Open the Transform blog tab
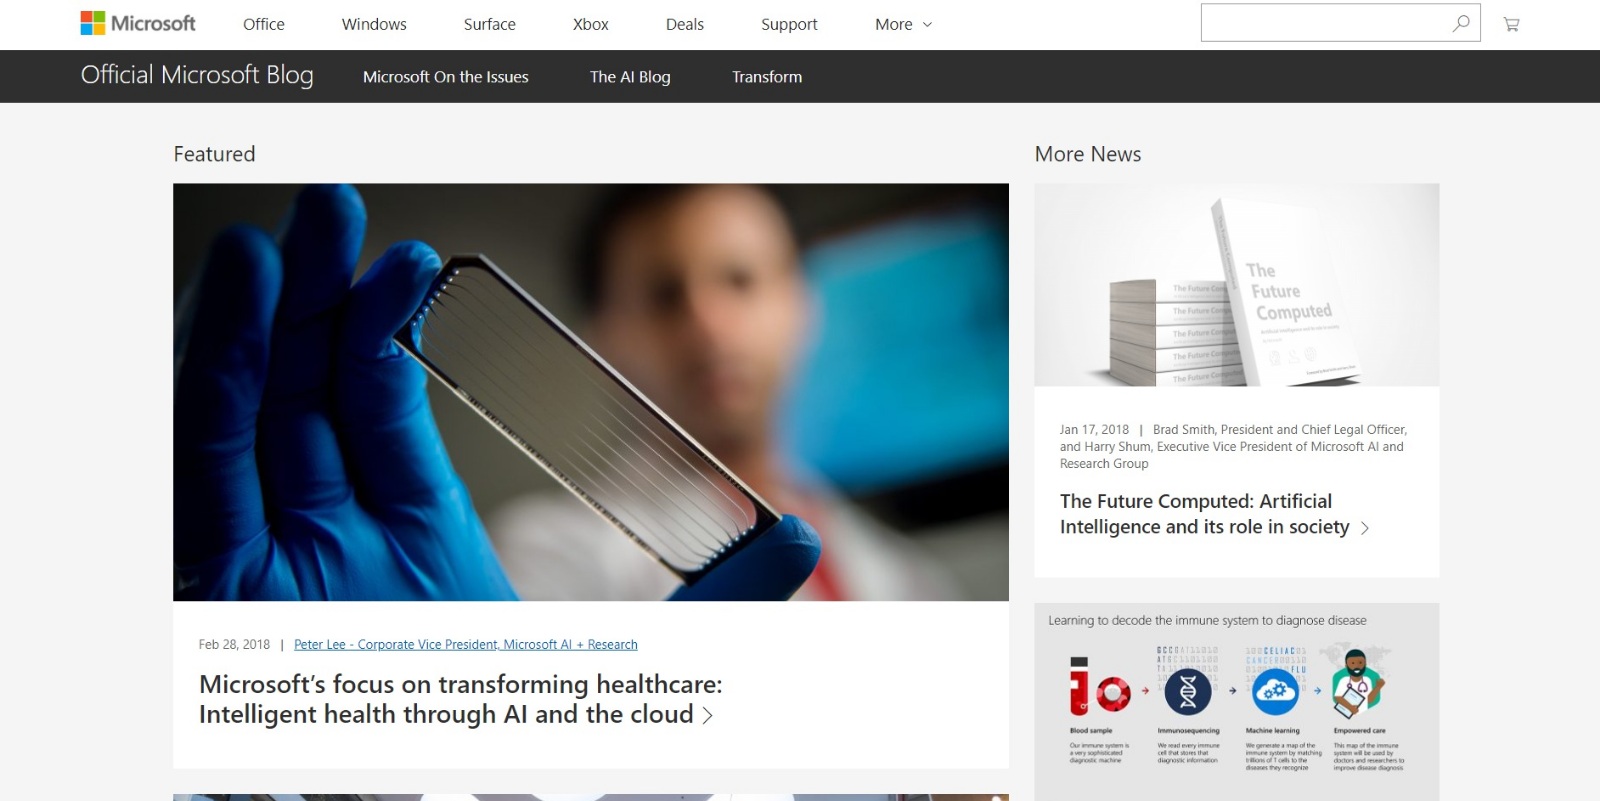Viewport: 1600px width, 801px height. 767,77
